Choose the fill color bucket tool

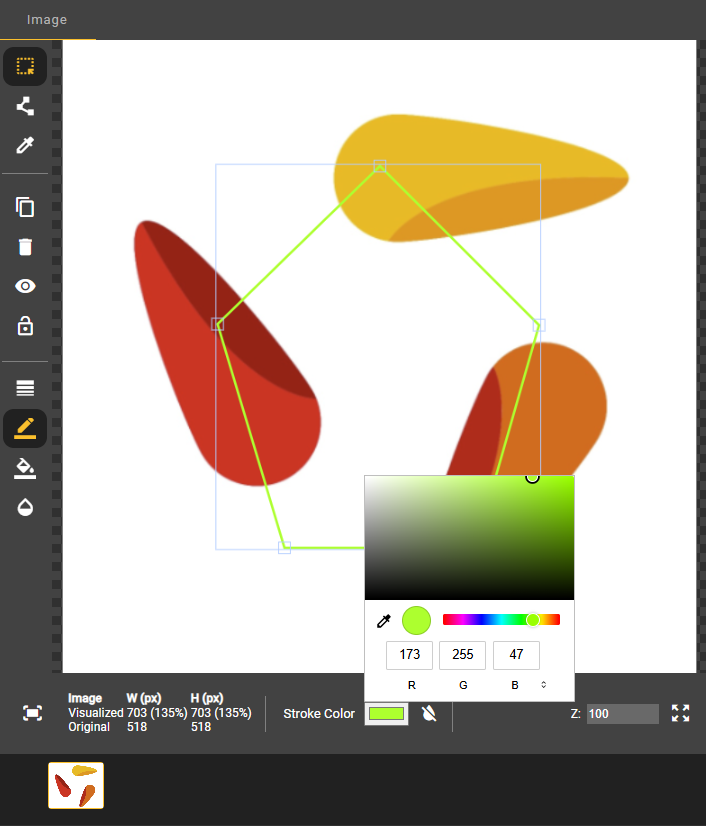coord(25,468)
